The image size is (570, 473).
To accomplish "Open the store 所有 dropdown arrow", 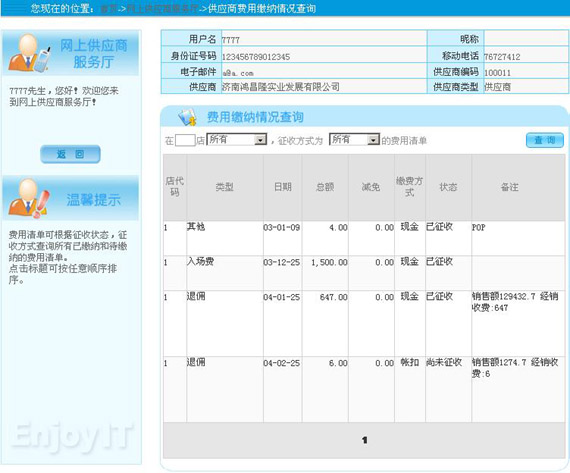I will pos(260,140).
